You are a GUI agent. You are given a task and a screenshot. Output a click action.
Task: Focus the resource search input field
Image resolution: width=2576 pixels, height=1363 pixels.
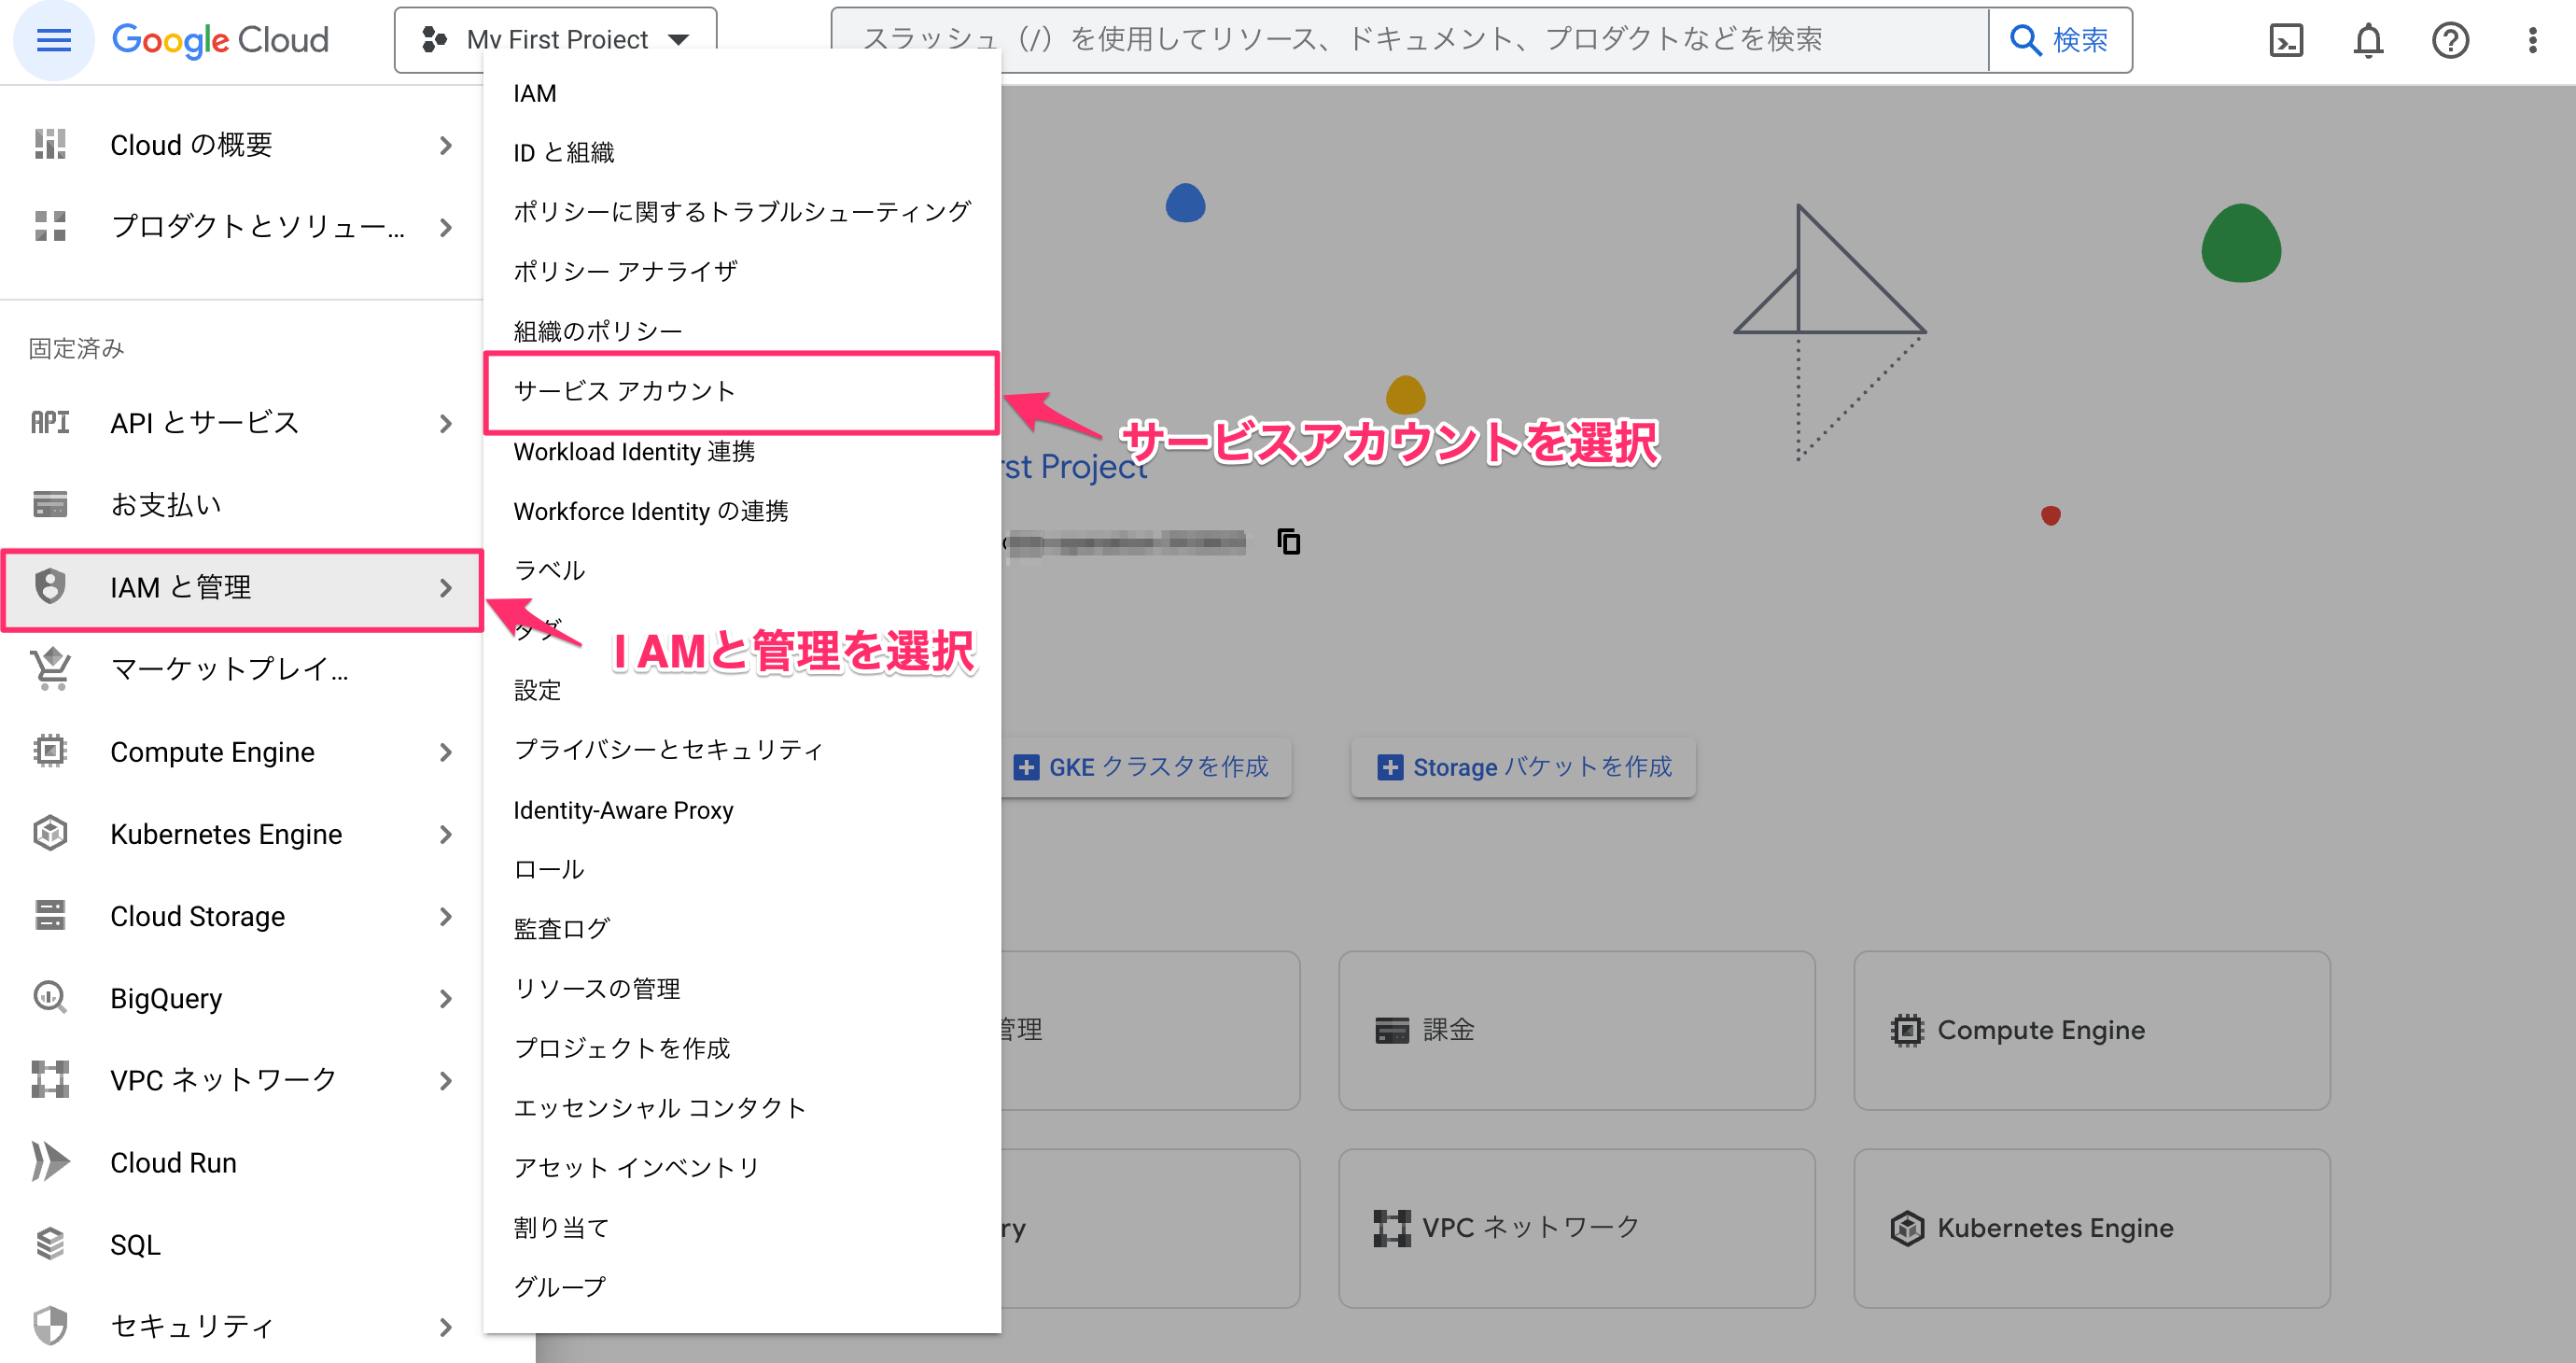1410,40
